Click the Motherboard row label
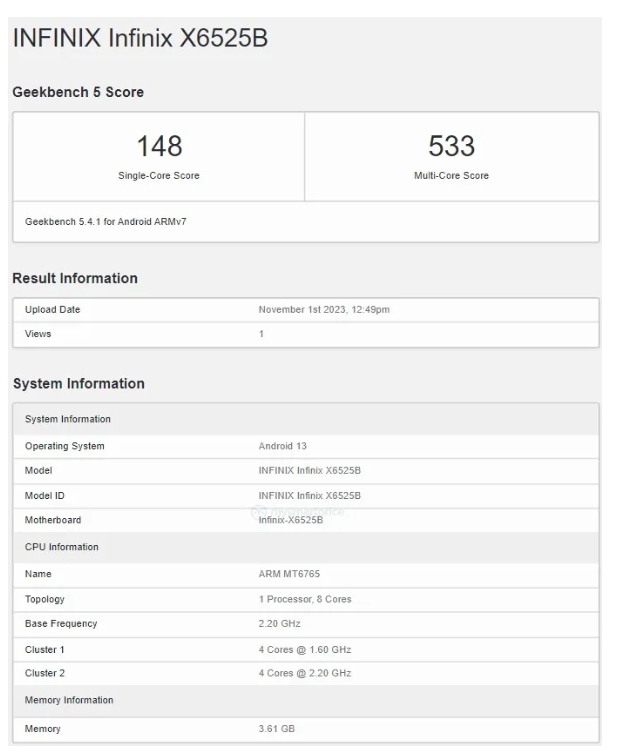Viewport: 617px width, 753px height. [x=53, y=520]
